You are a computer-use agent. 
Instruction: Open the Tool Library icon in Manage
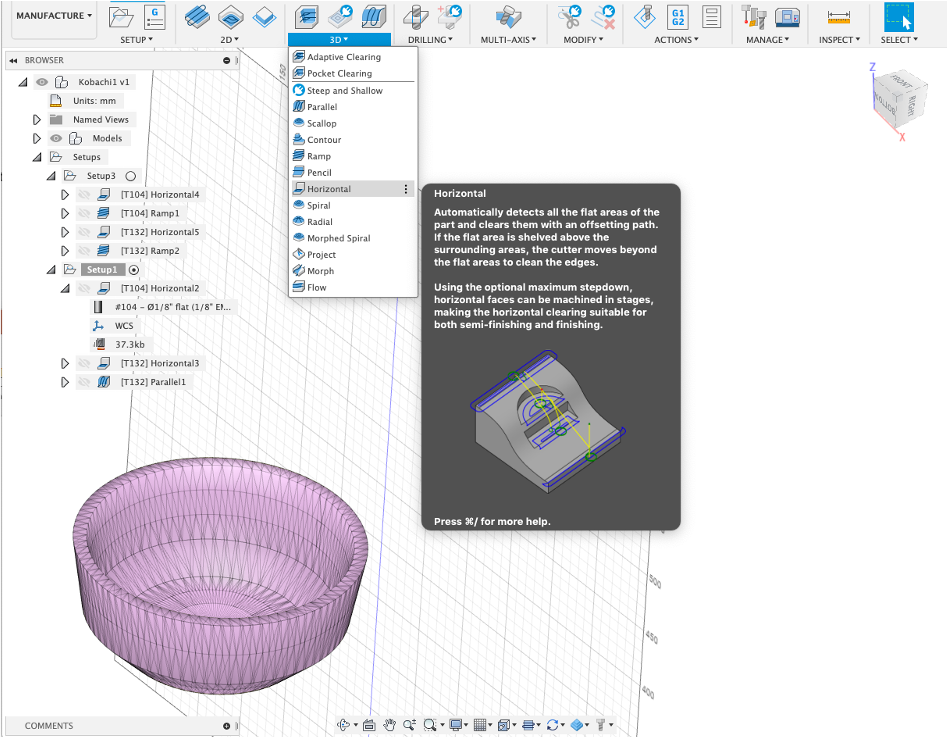click(753, 17)
